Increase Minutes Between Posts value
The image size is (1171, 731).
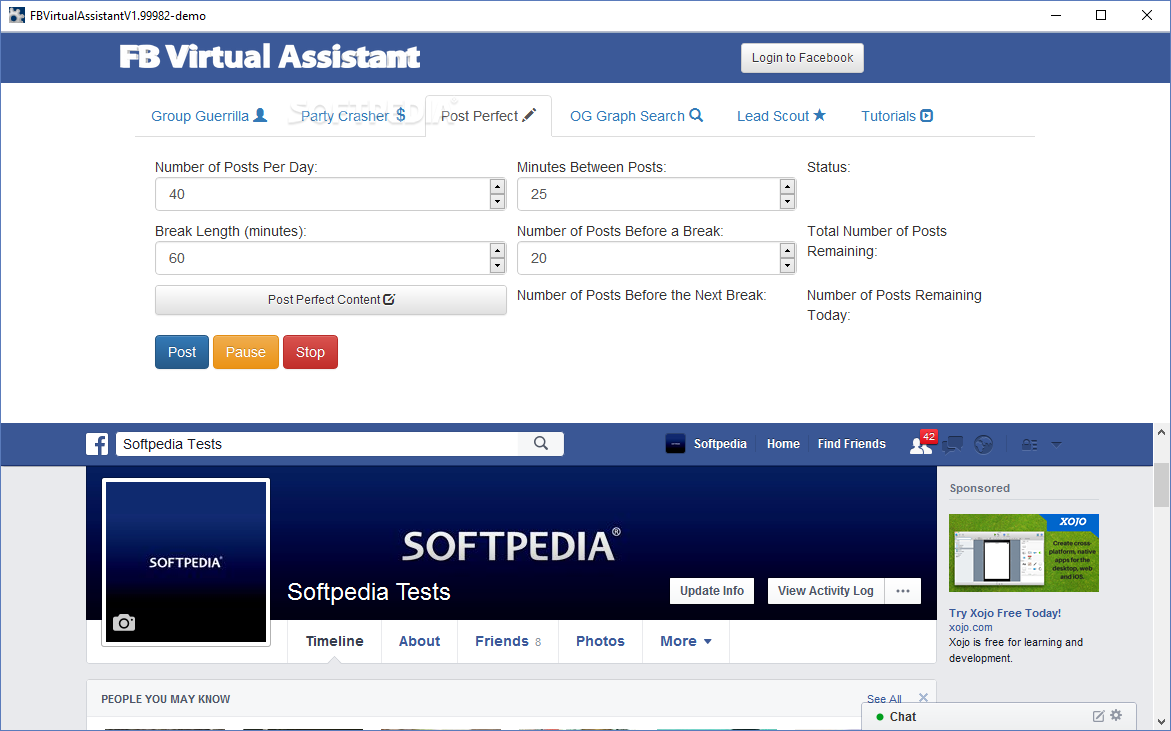[787, 187]
